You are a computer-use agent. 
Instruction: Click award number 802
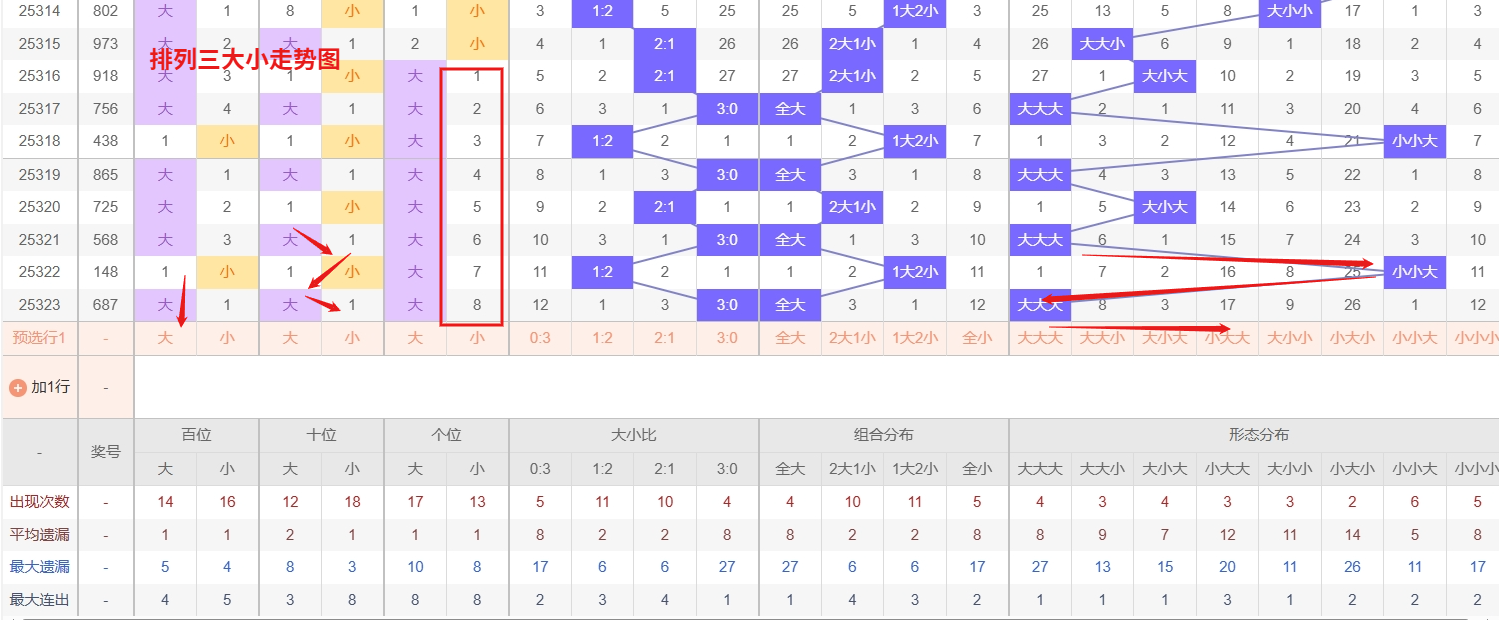(x=105, y=11)
